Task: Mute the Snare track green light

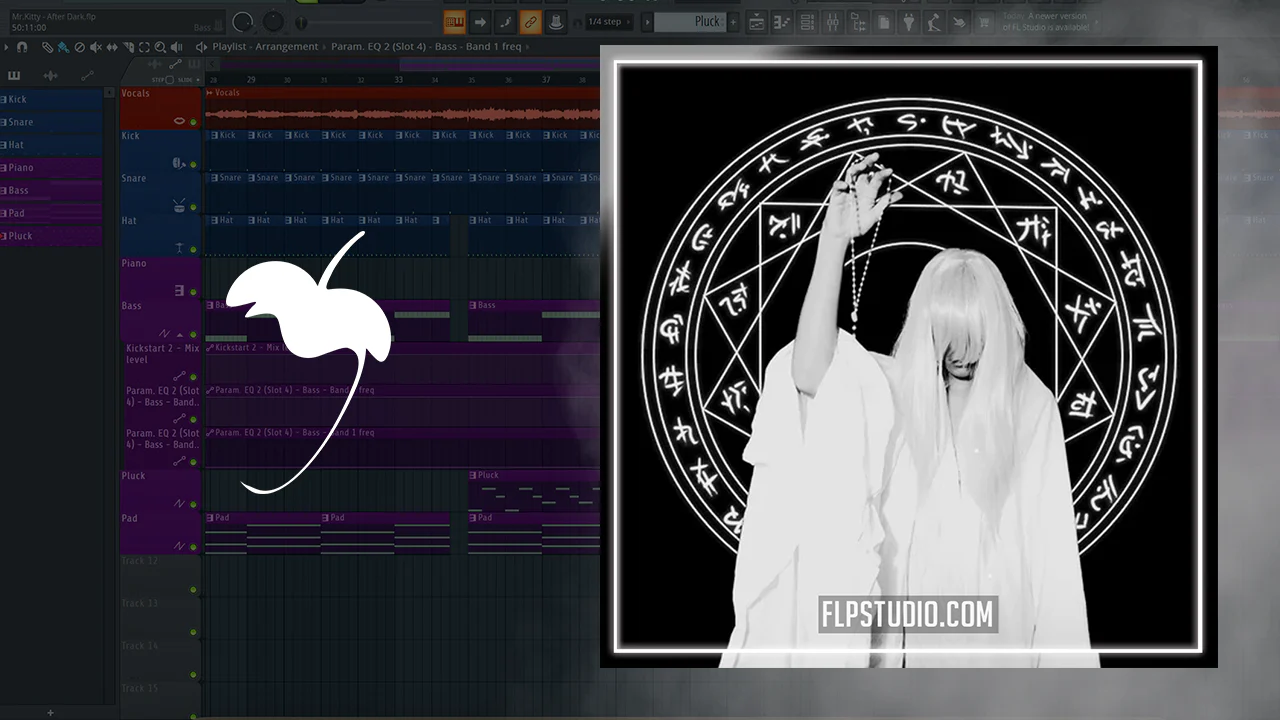Action: tap(193, 207)
